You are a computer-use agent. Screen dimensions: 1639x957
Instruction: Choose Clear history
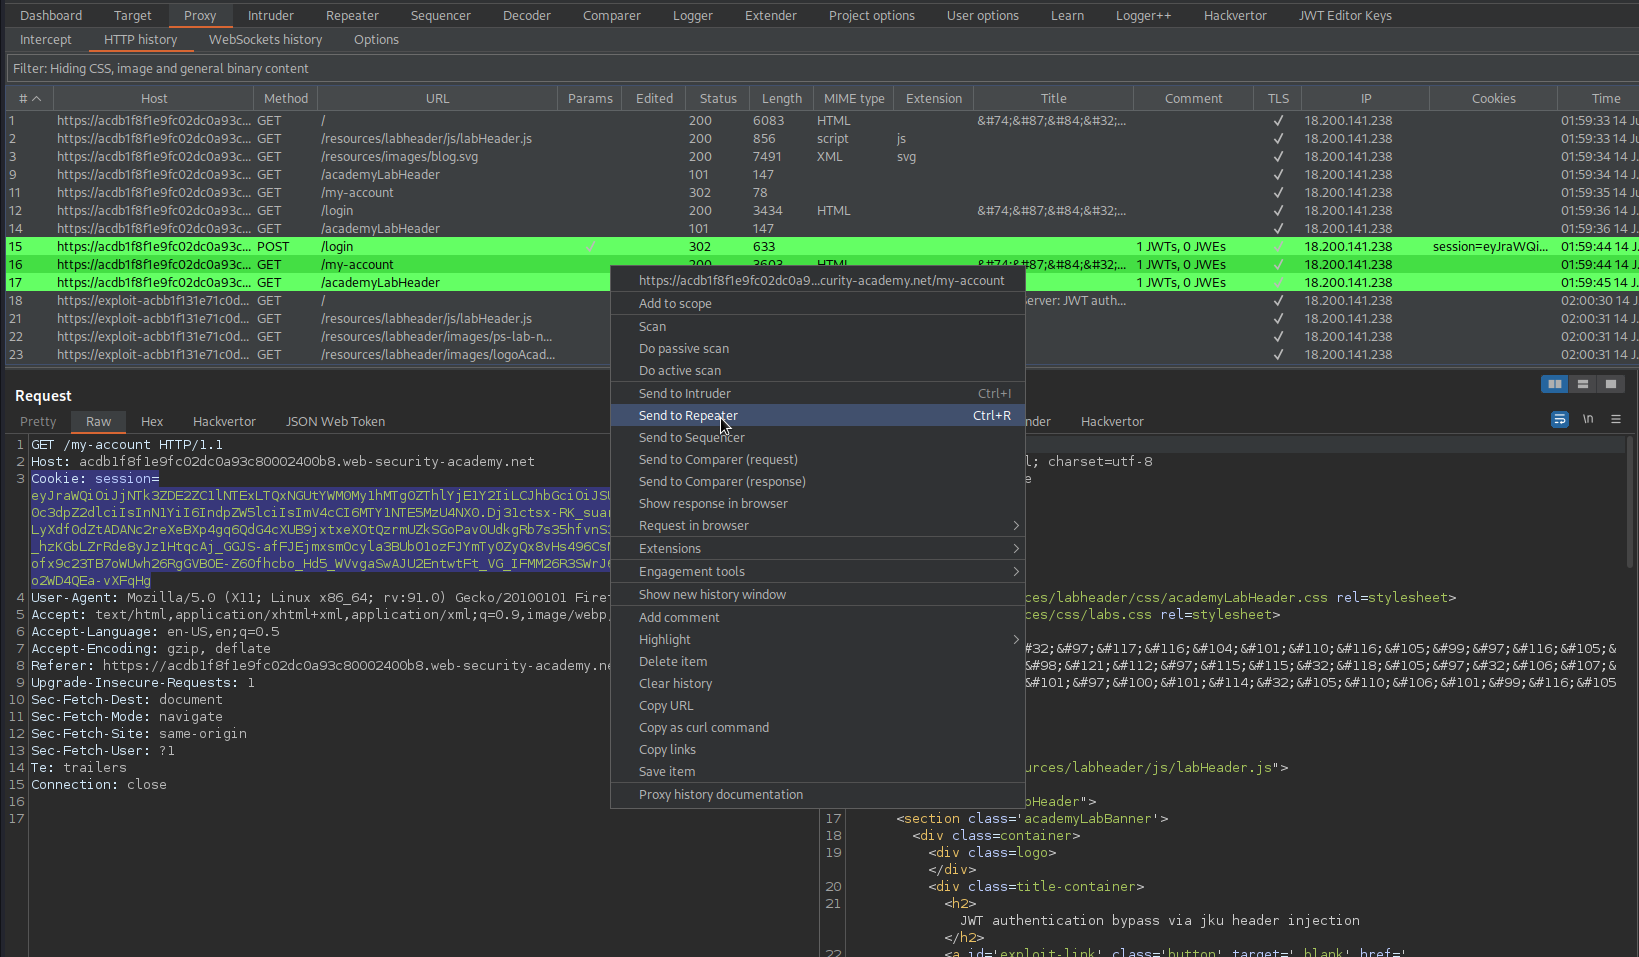coord(818,684)
